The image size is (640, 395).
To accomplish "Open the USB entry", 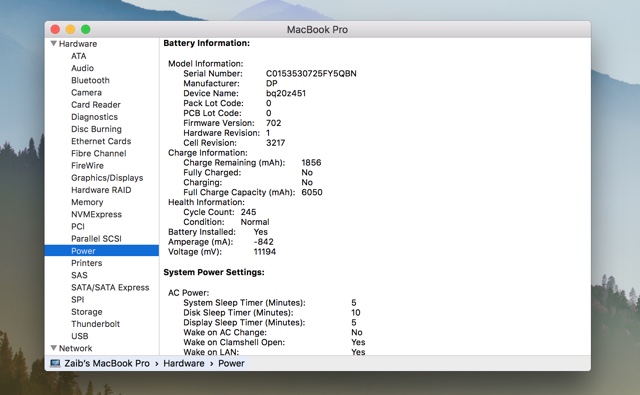I will tap(80, 336).
